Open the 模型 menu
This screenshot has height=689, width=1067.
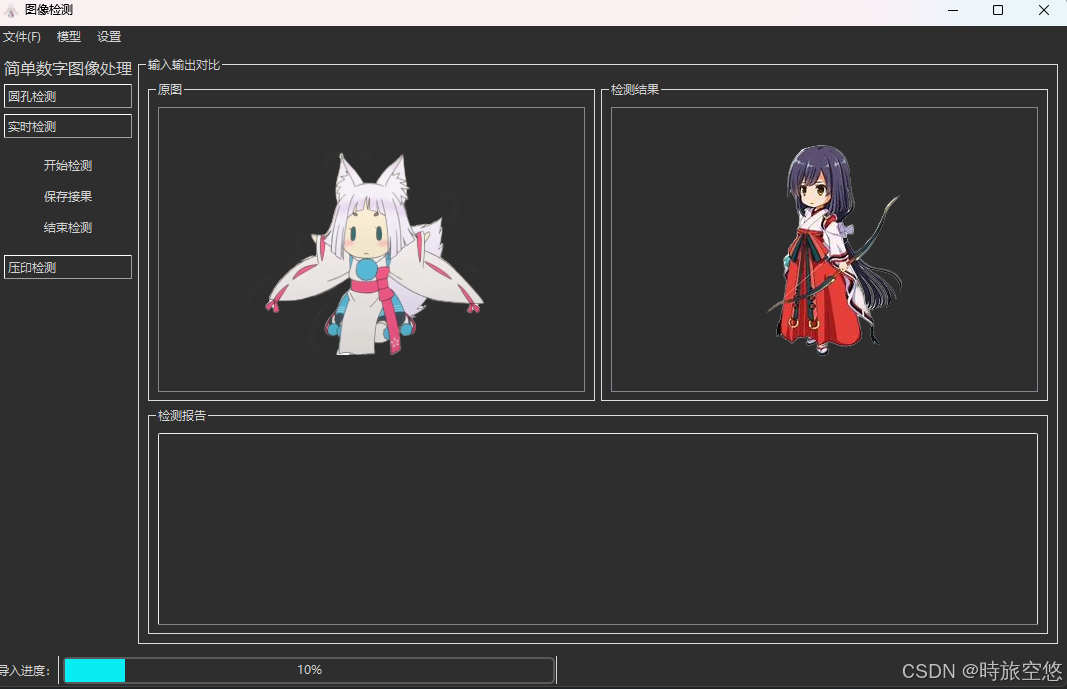[69, 37]
